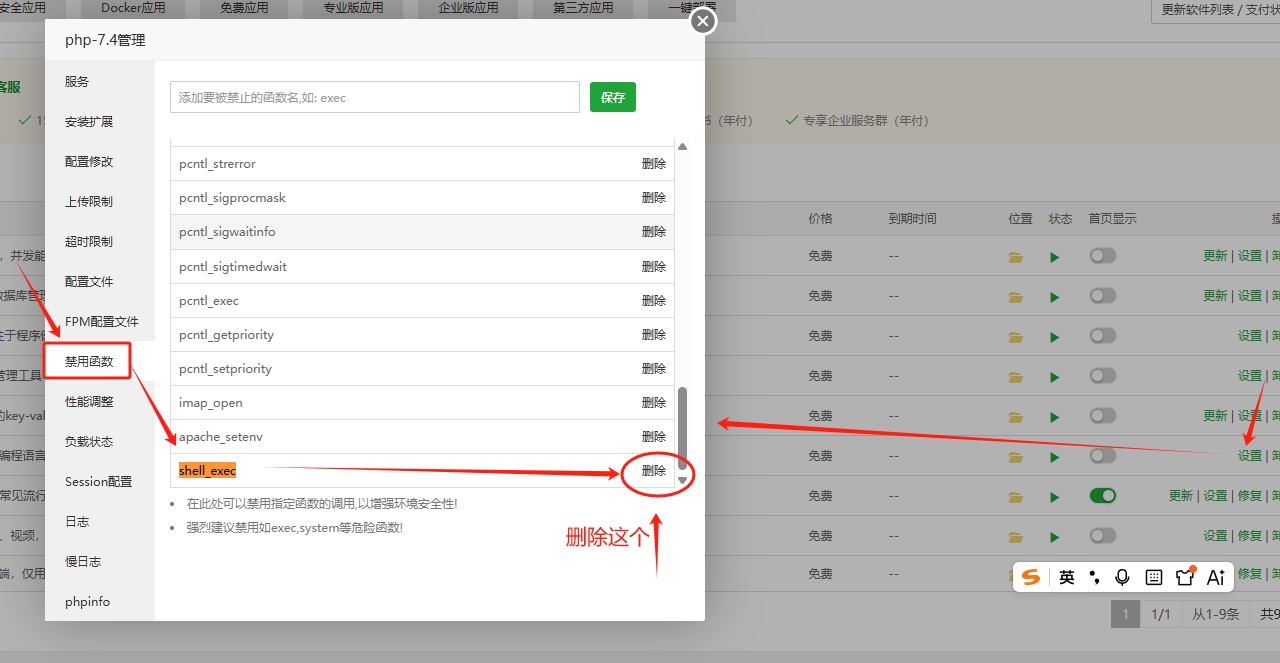Viewport: 1280px width, 663px height.
Task: Toggle the punctuation mode icon in IME bar
Action: coord(1095,577)
